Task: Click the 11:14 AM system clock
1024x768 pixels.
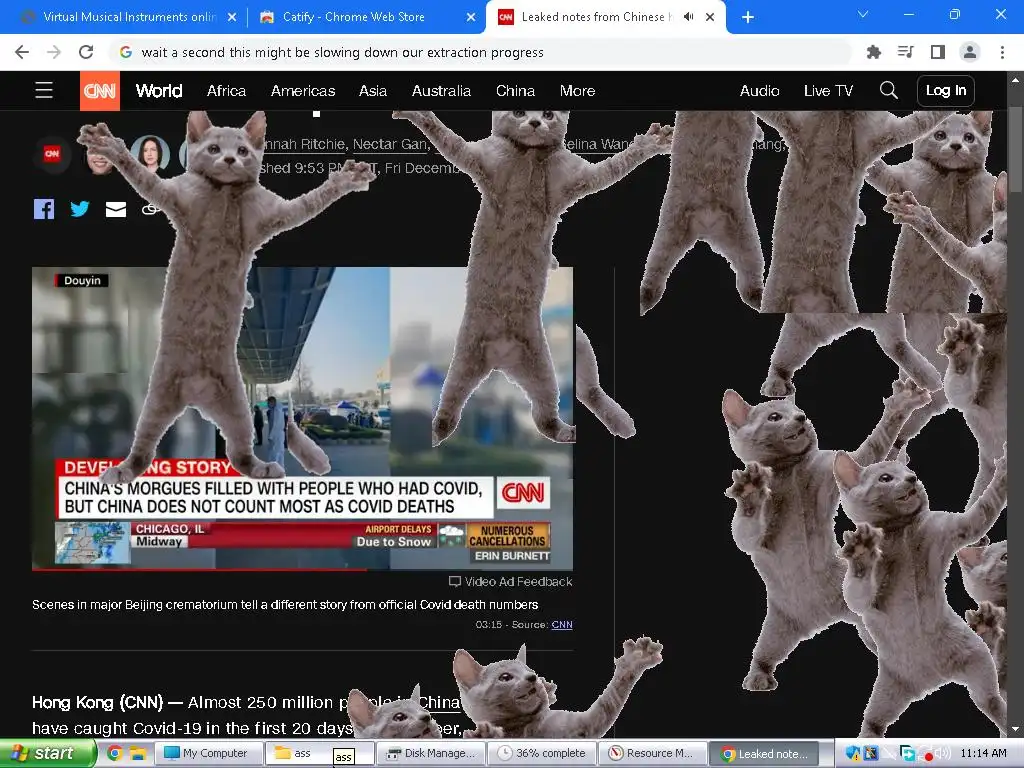Action: (984, 753)
